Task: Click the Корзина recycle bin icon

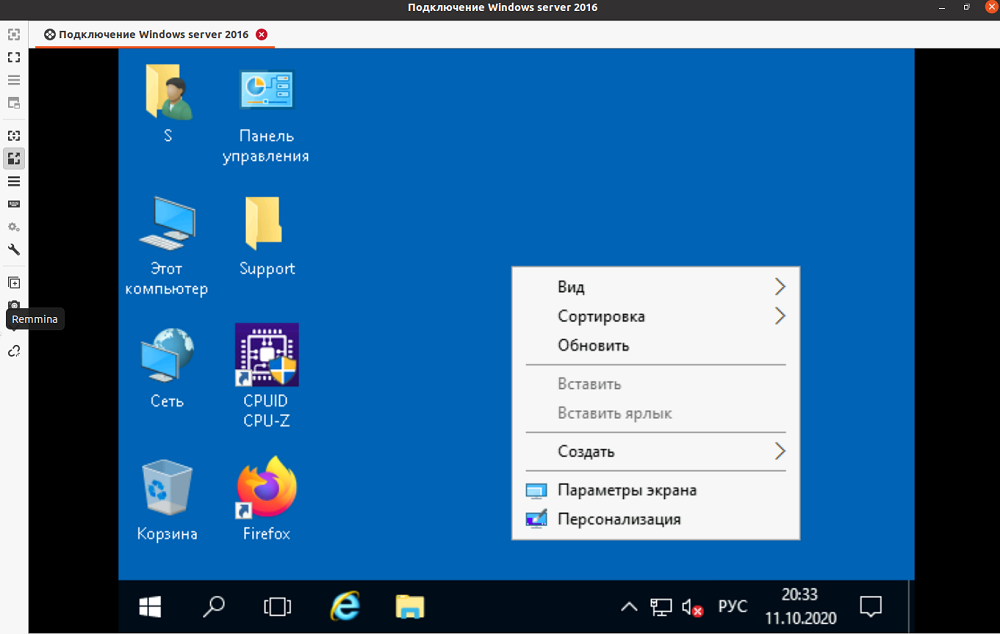Action: point(167,489)
